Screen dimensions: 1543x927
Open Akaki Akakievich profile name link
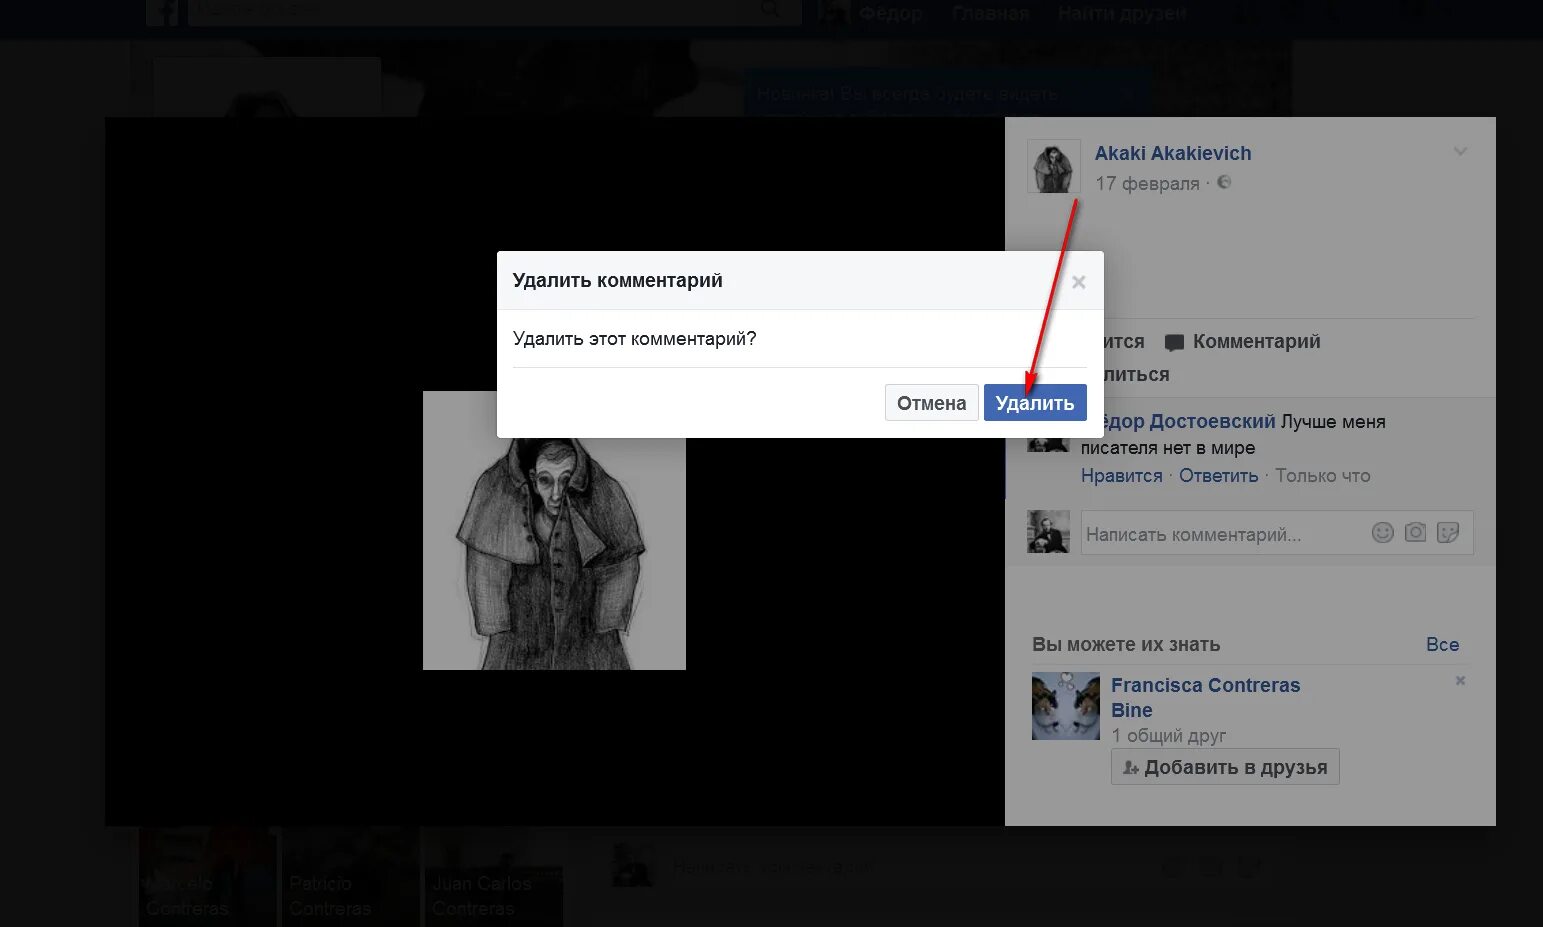click(x=1173, y=153)
